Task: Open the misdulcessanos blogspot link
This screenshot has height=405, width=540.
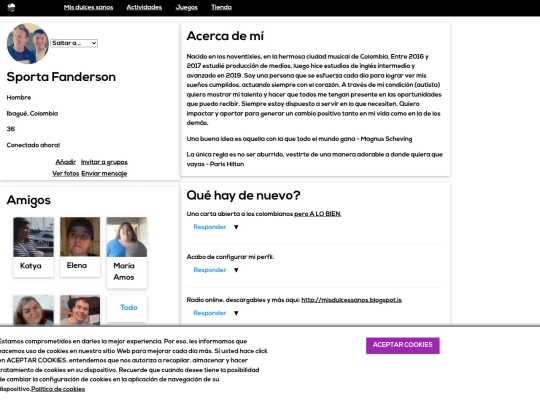Action: click(x=351, y=300)
